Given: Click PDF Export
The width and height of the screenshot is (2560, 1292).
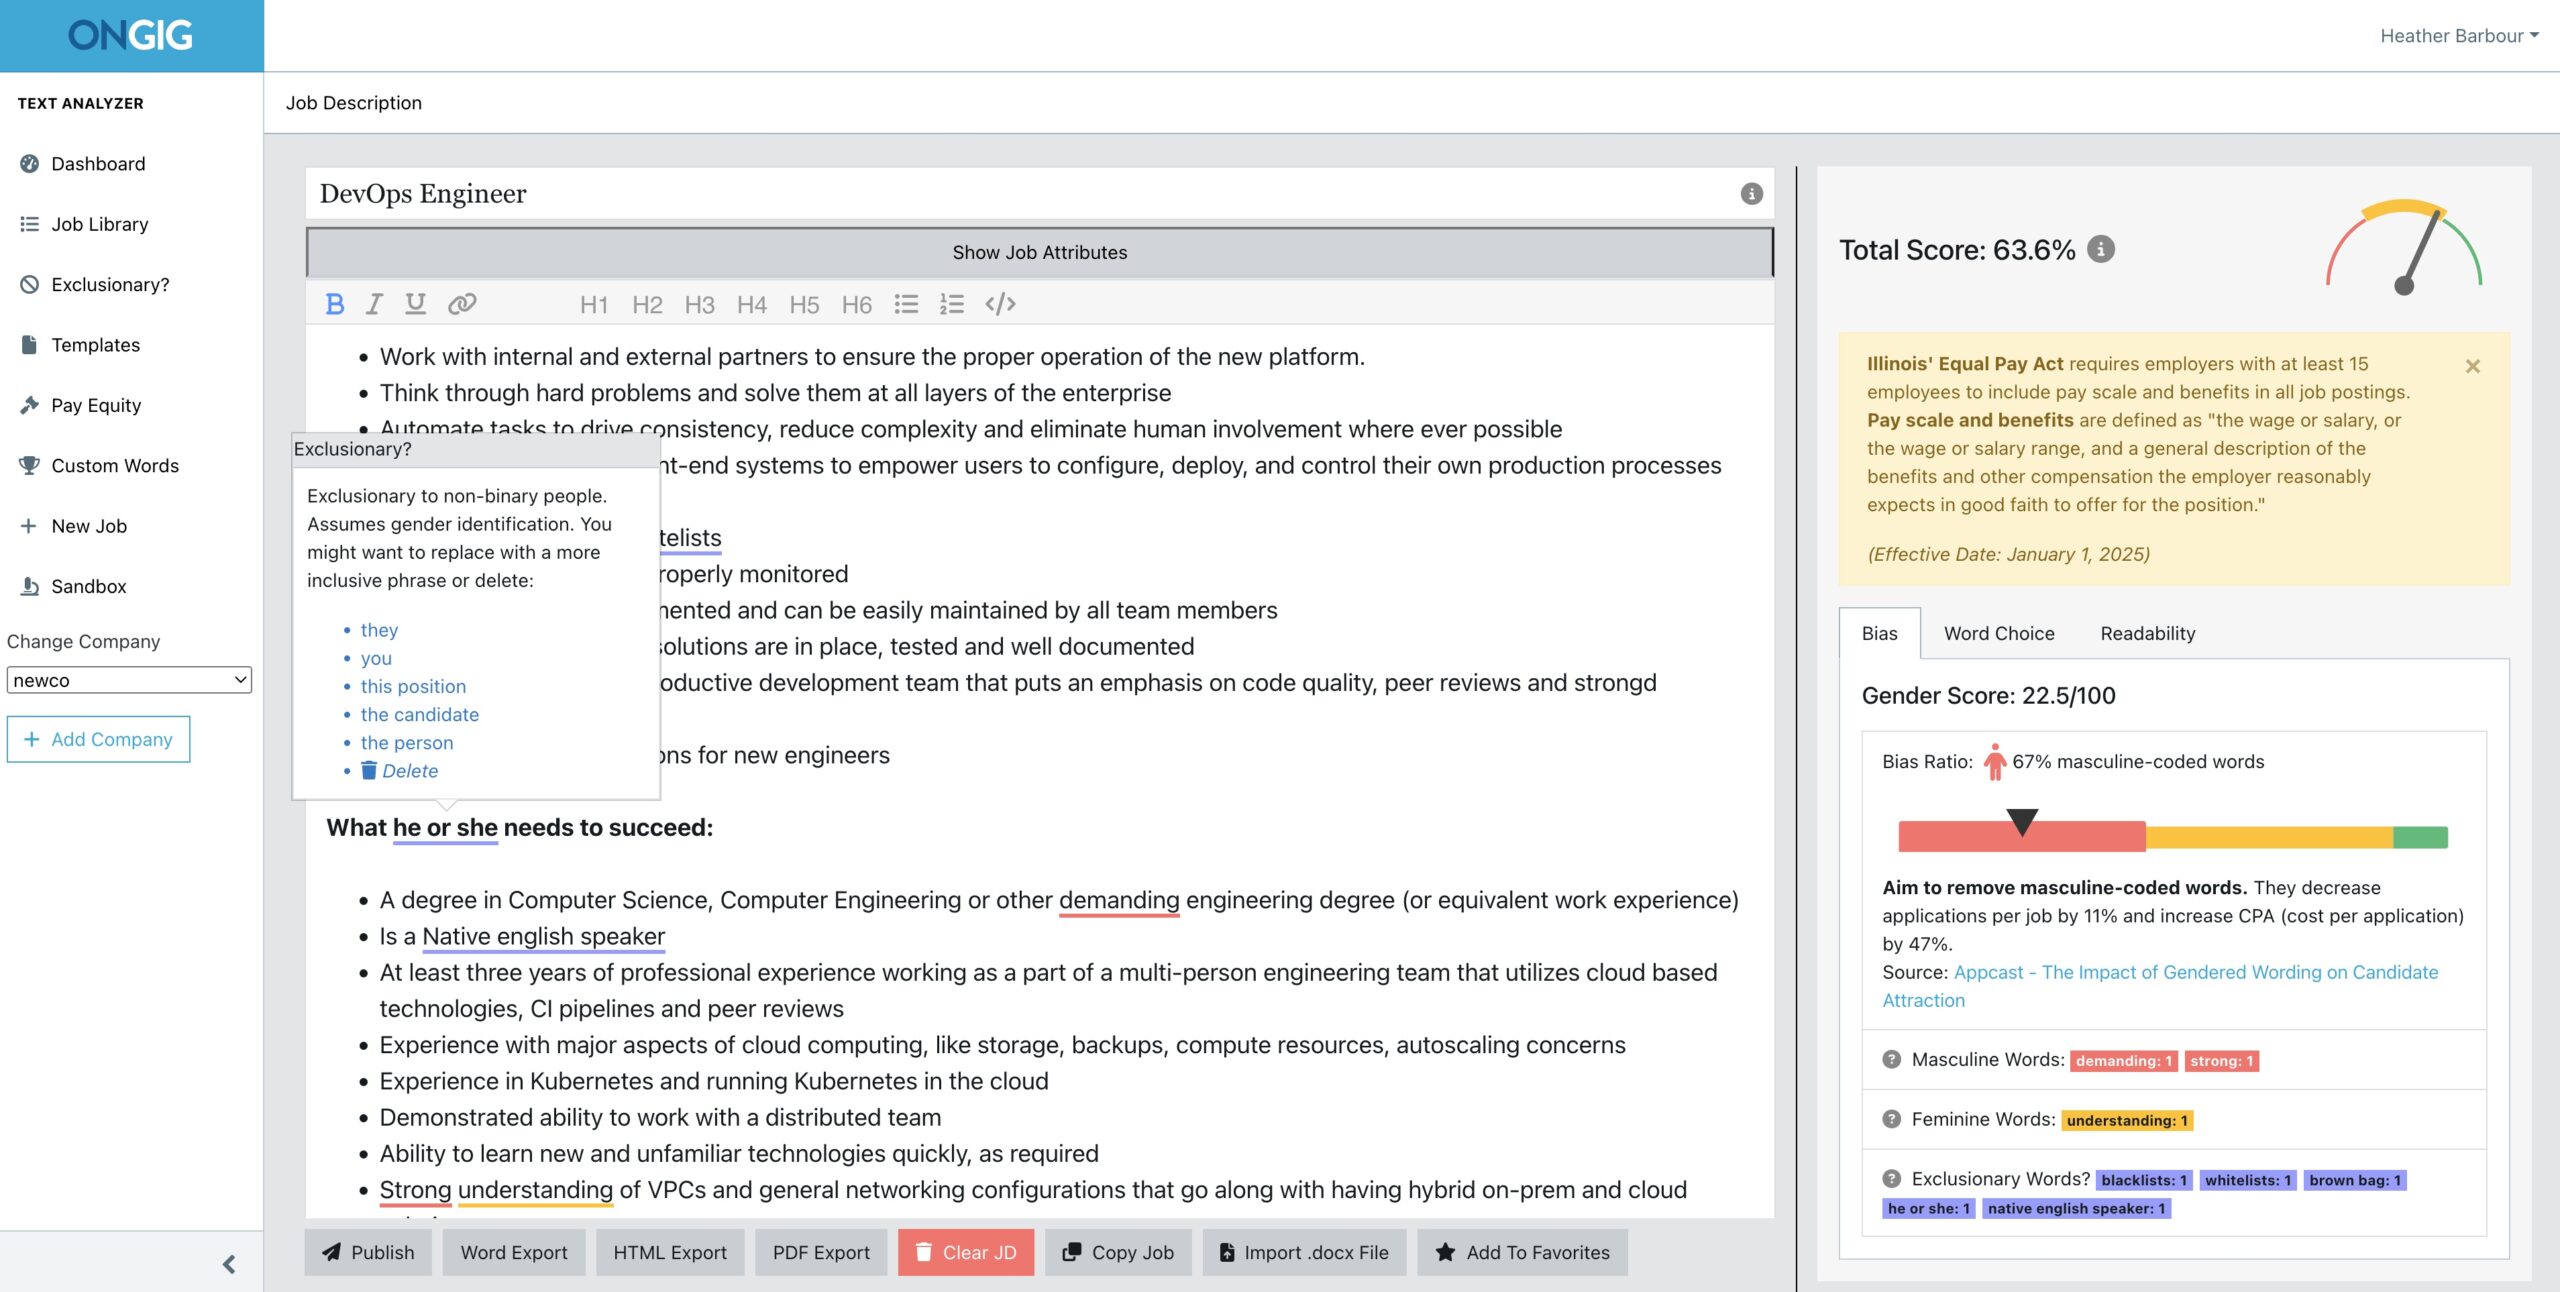Looking at the screenshot, I should click(x=821, y=1252).
